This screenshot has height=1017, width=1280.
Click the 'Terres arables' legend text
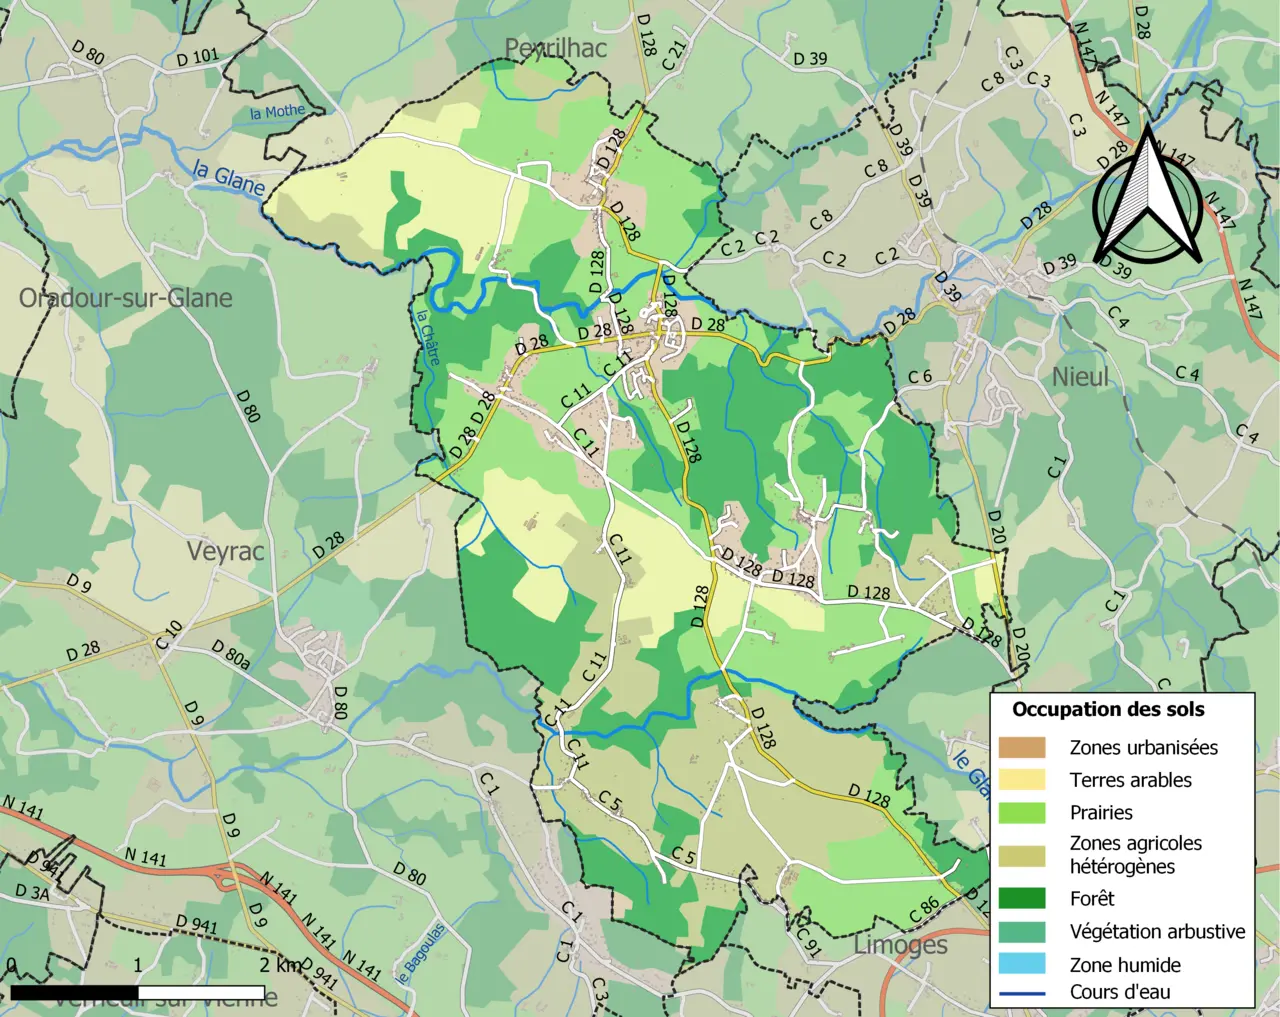point(1131,780)
